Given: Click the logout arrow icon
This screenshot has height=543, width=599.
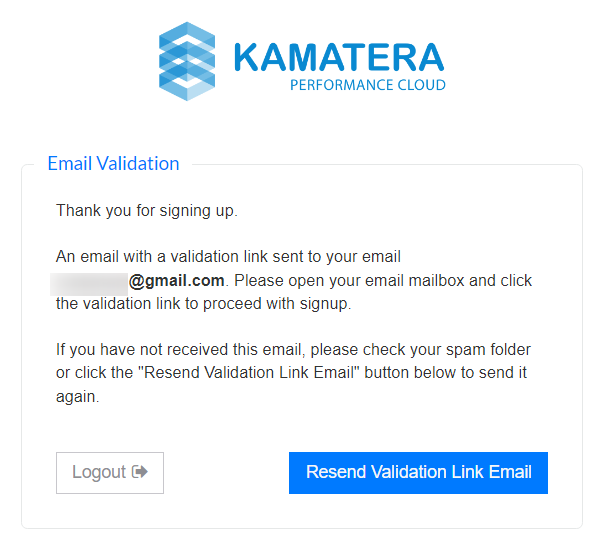Looking at the screenshot, I should tap(140, 472).
